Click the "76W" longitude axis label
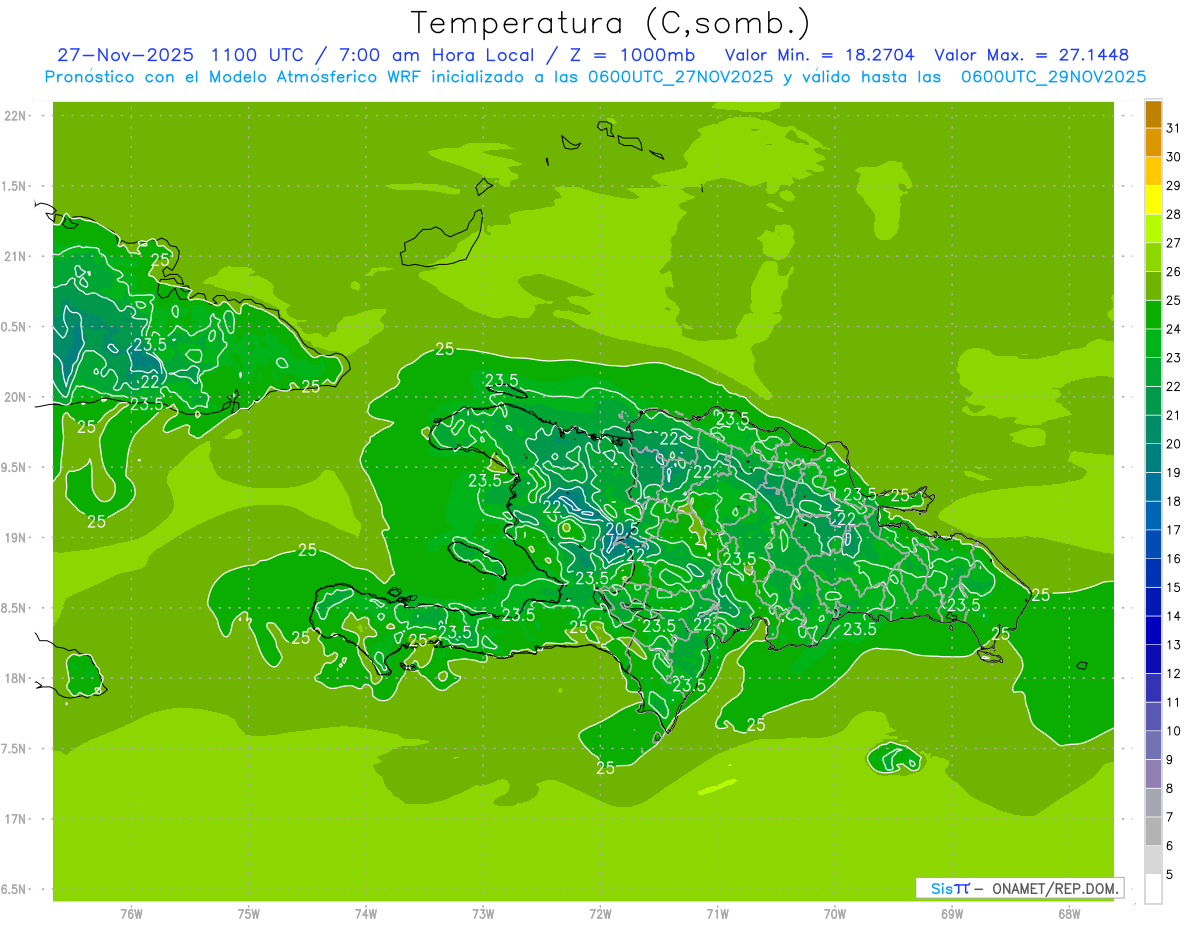Screen dimensions: 1200x927 pos(131,914)
